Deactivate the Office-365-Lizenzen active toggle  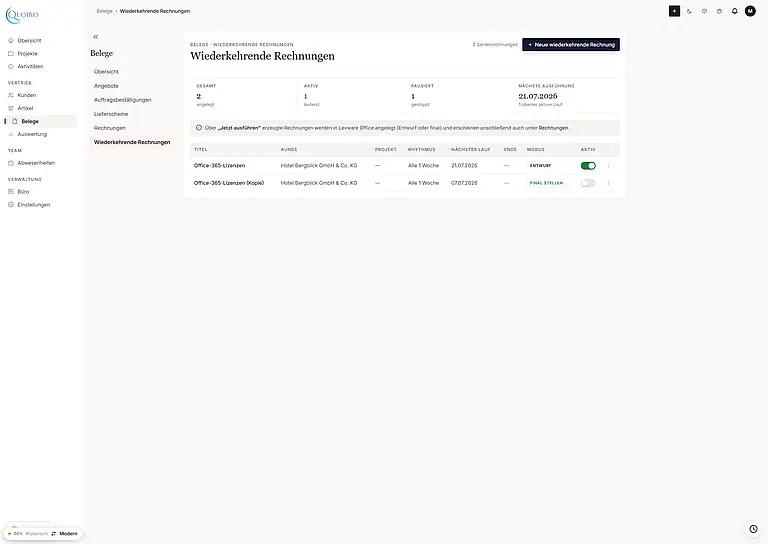click(588, 166)
